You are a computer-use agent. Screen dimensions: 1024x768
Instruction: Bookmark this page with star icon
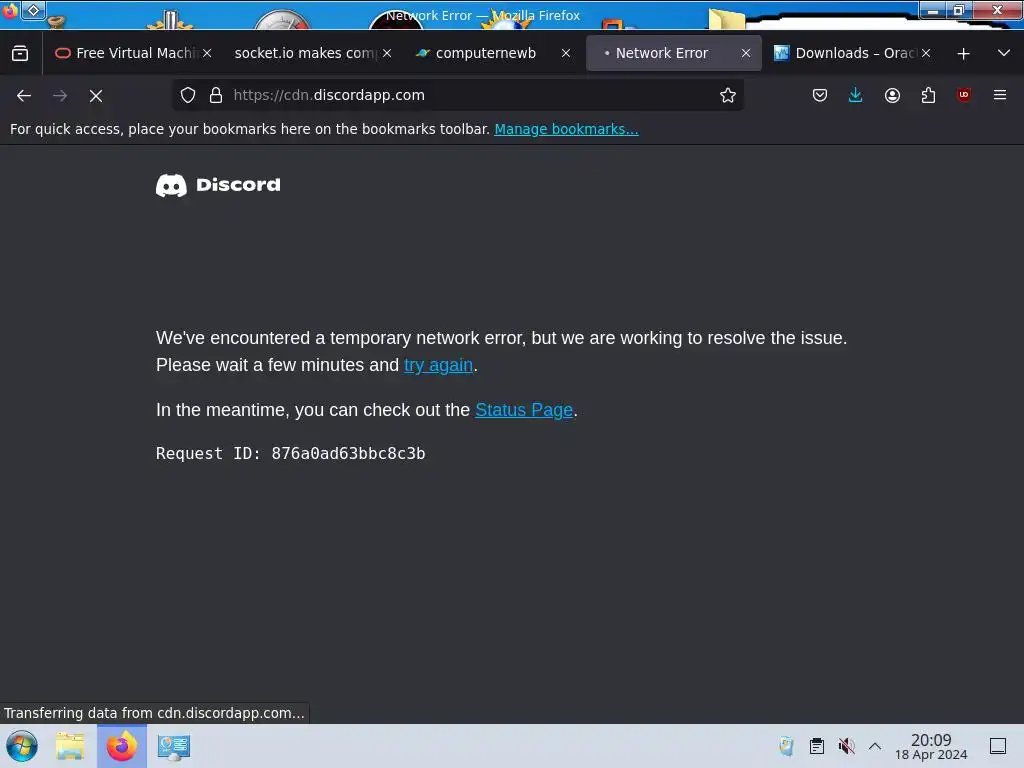pos(728,95)
